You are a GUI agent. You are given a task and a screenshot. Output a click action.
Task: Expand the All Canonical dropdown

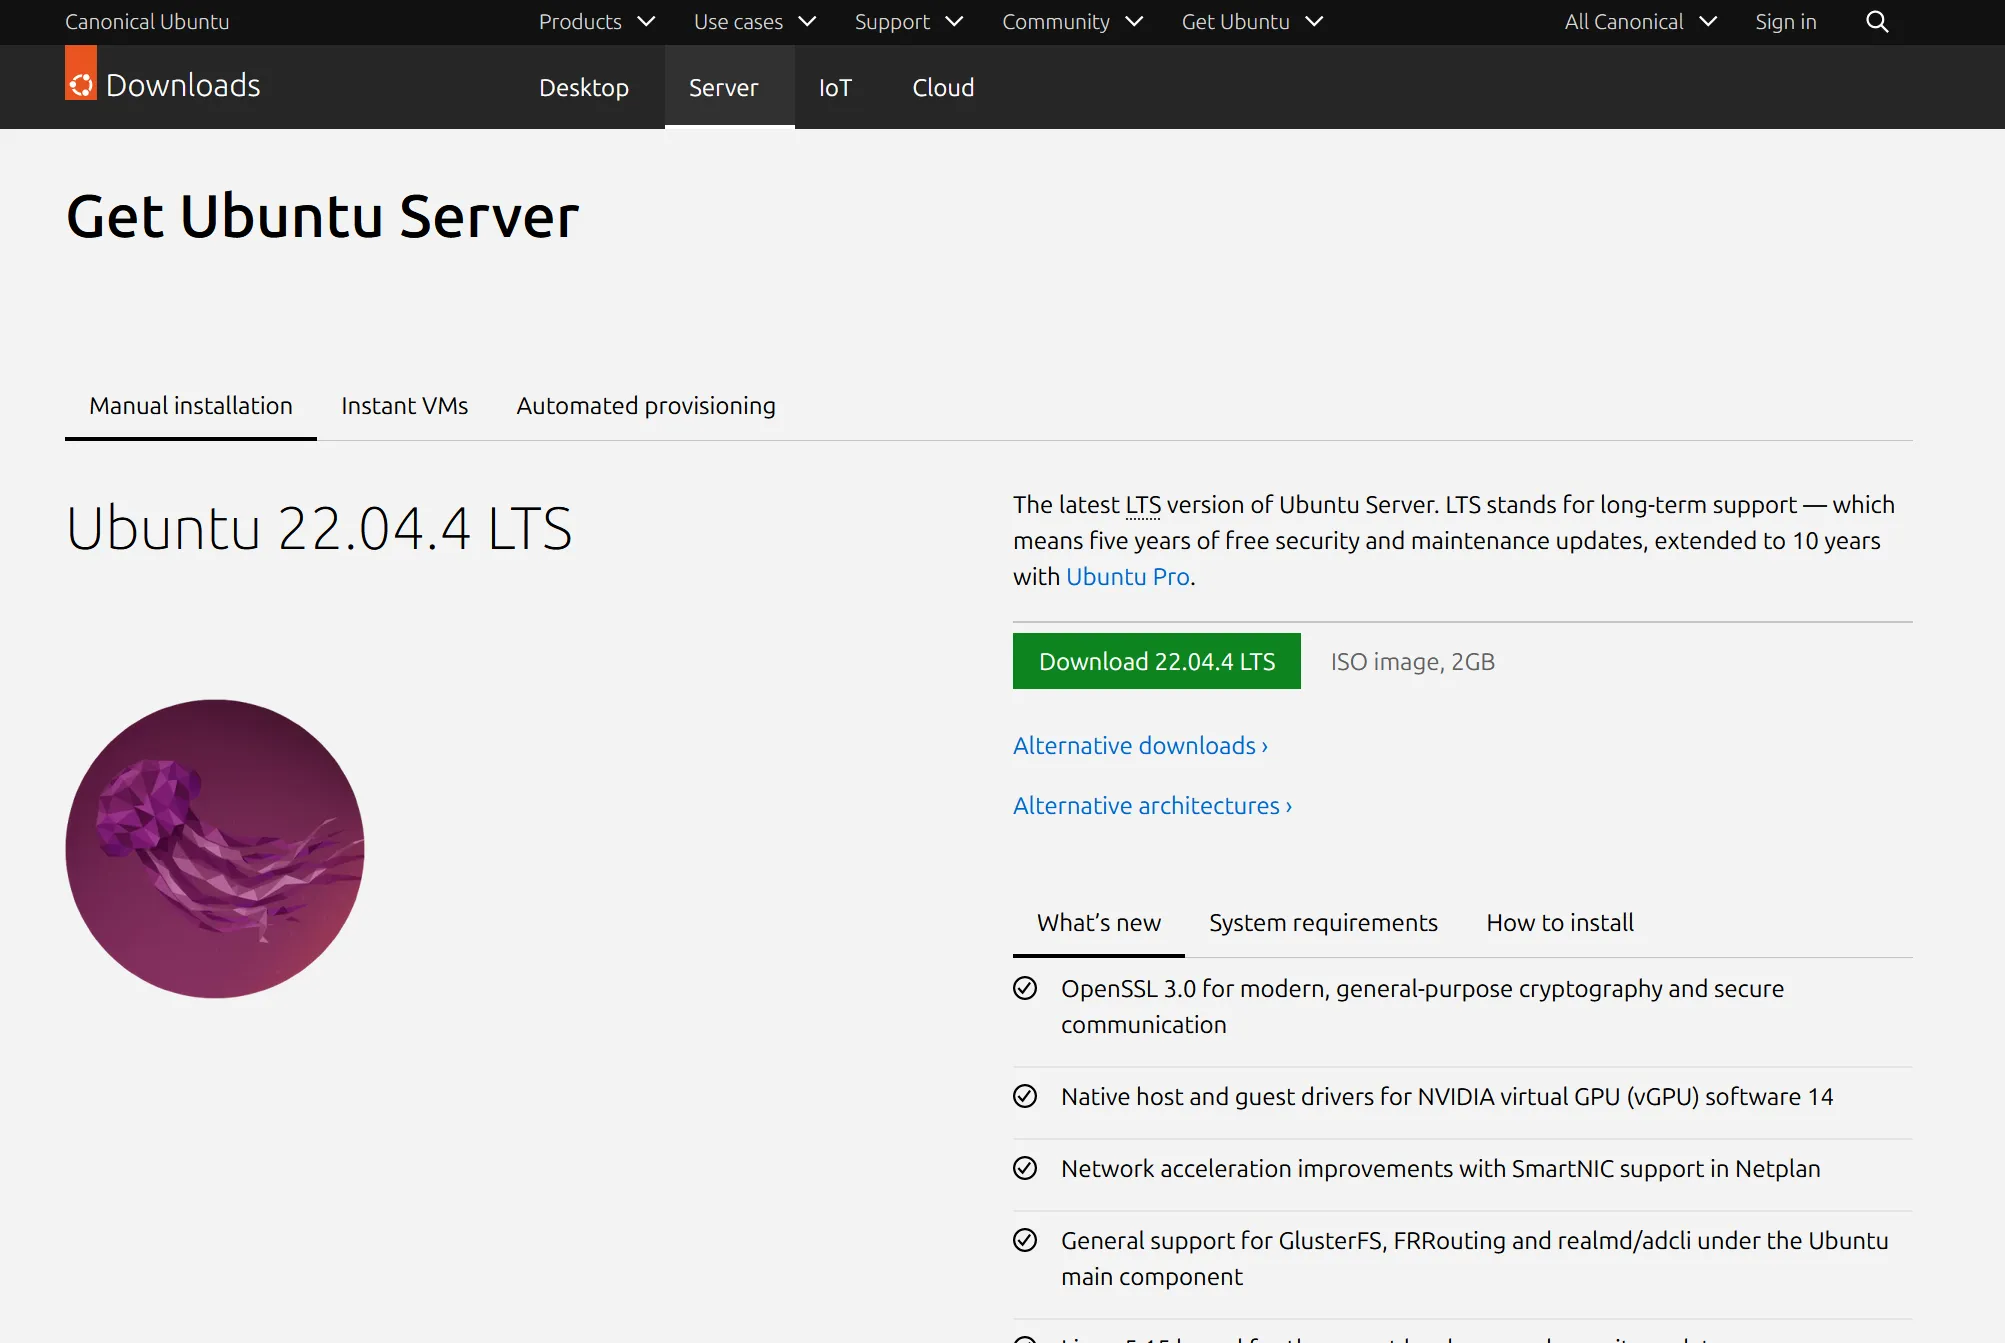tap(1641, 22)
